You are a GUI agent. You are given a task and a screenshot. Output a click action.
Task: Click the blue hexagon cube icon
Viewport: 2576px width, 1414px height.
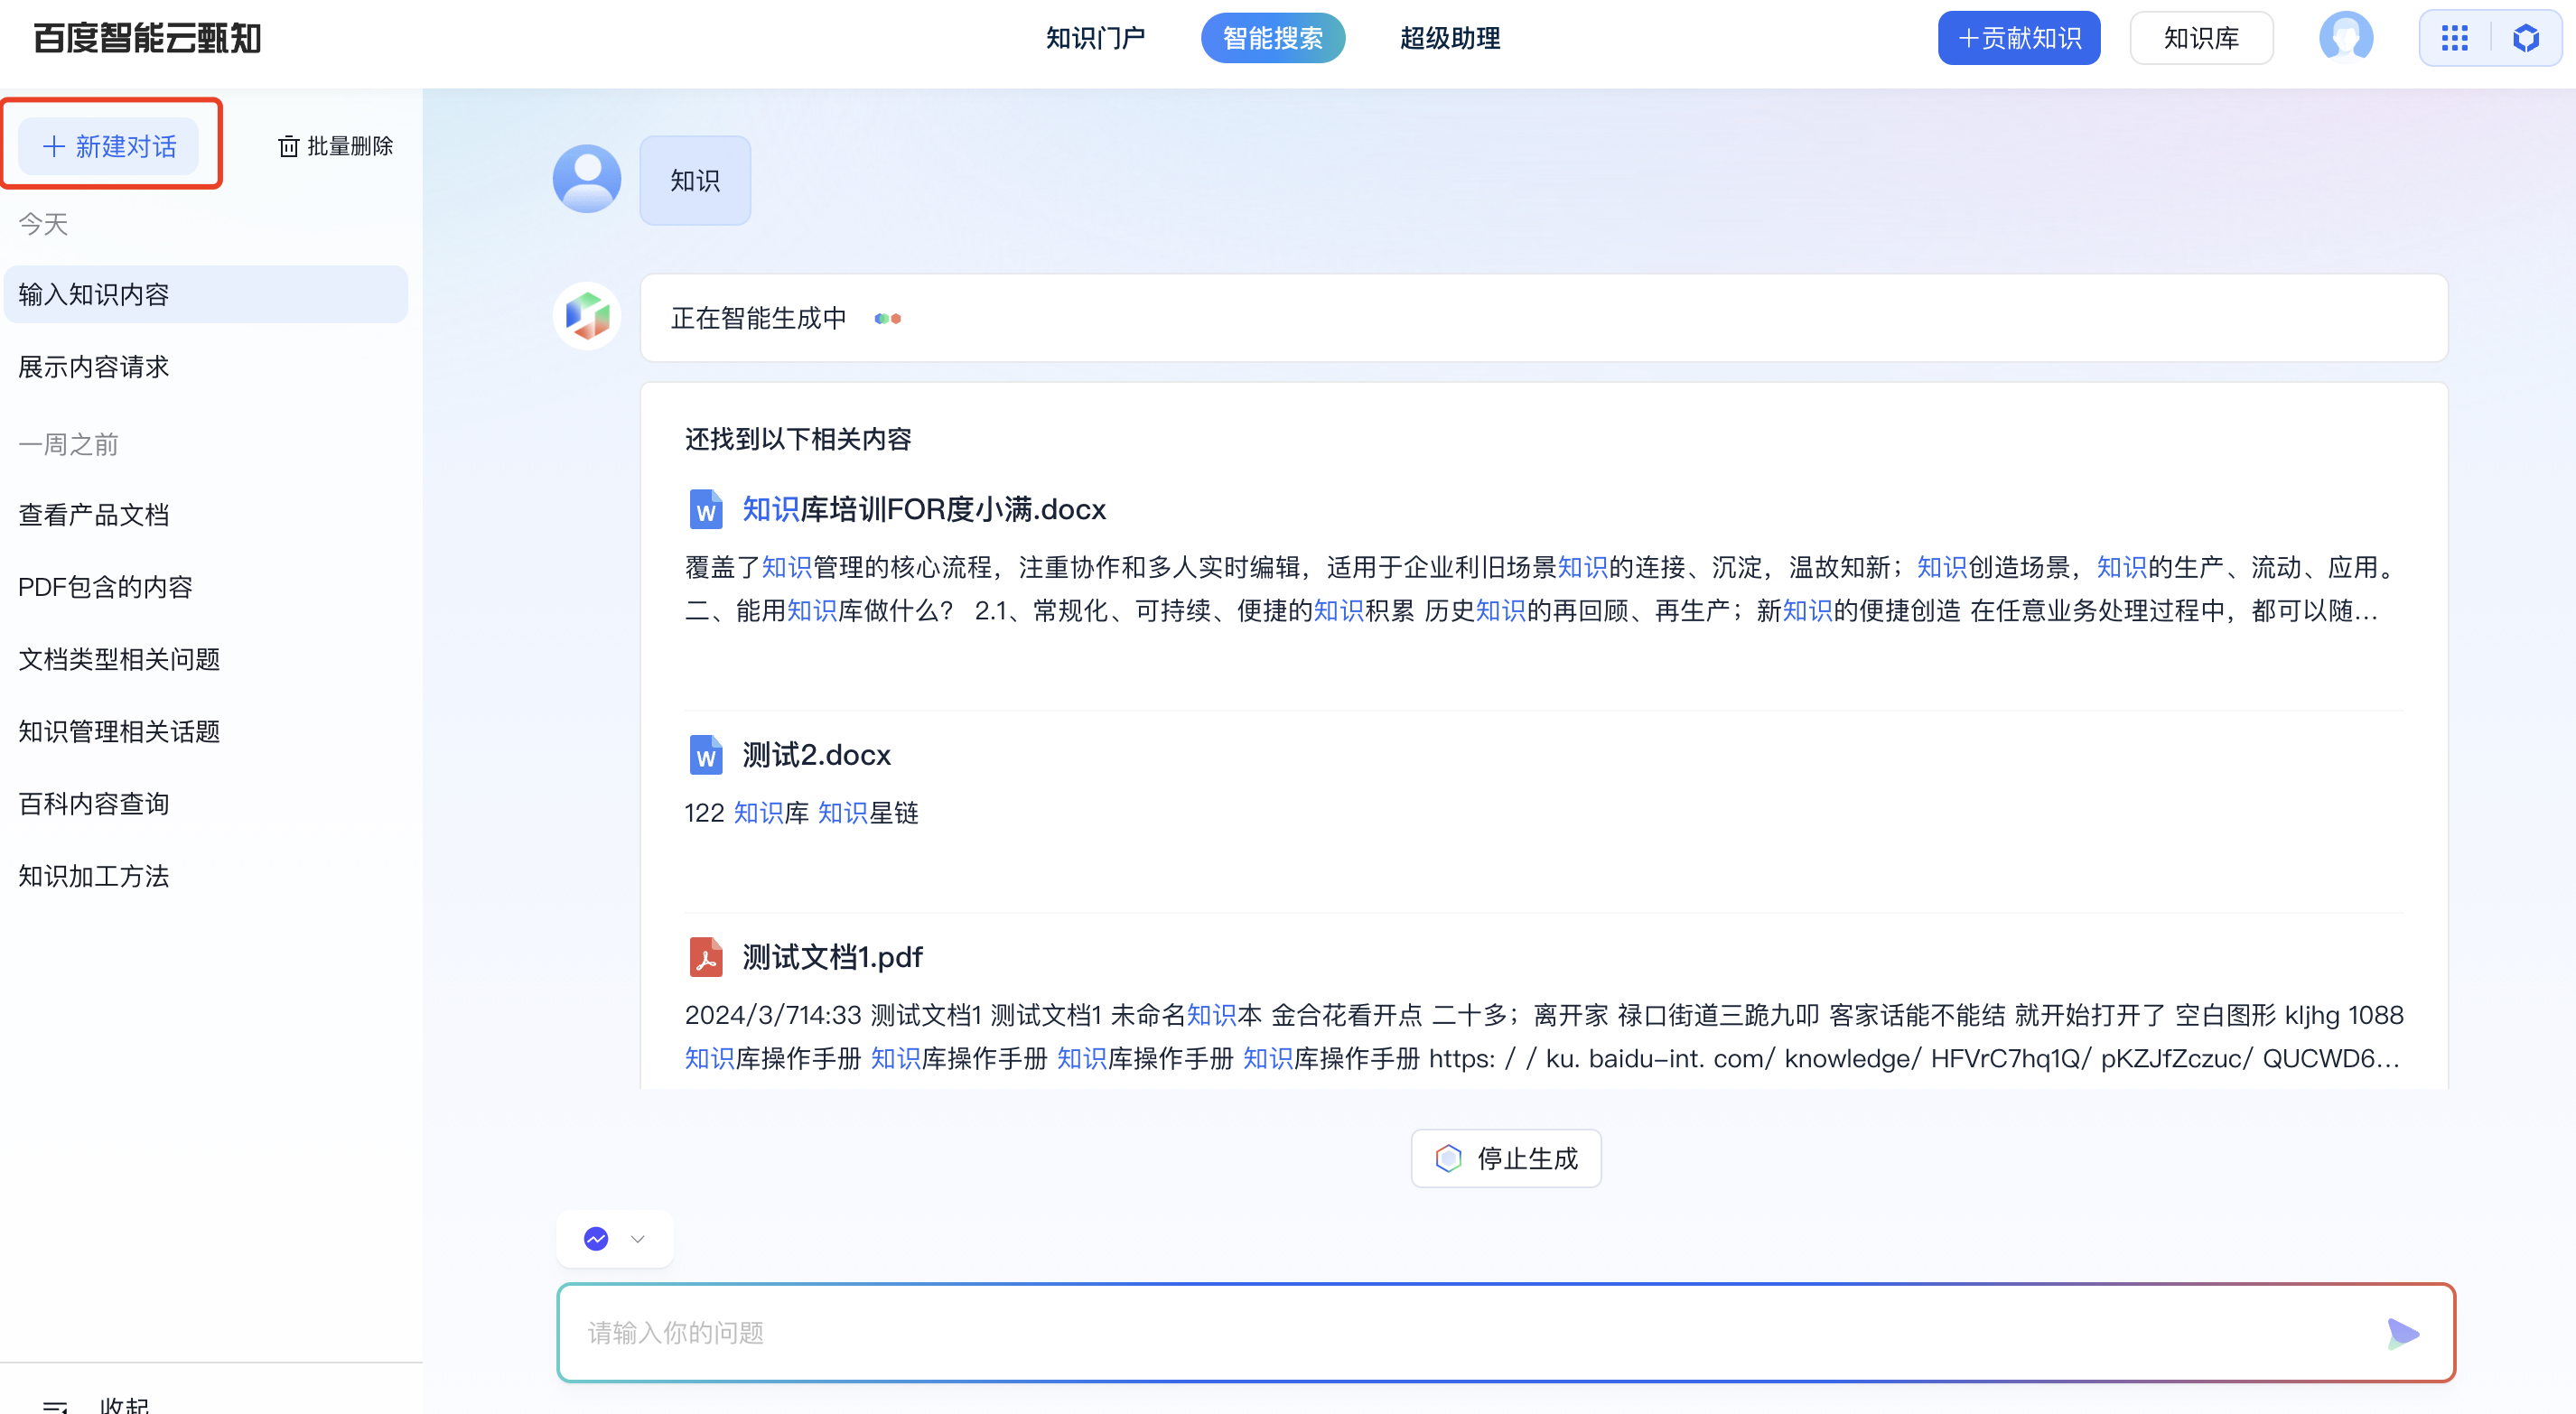[2526, 38]
